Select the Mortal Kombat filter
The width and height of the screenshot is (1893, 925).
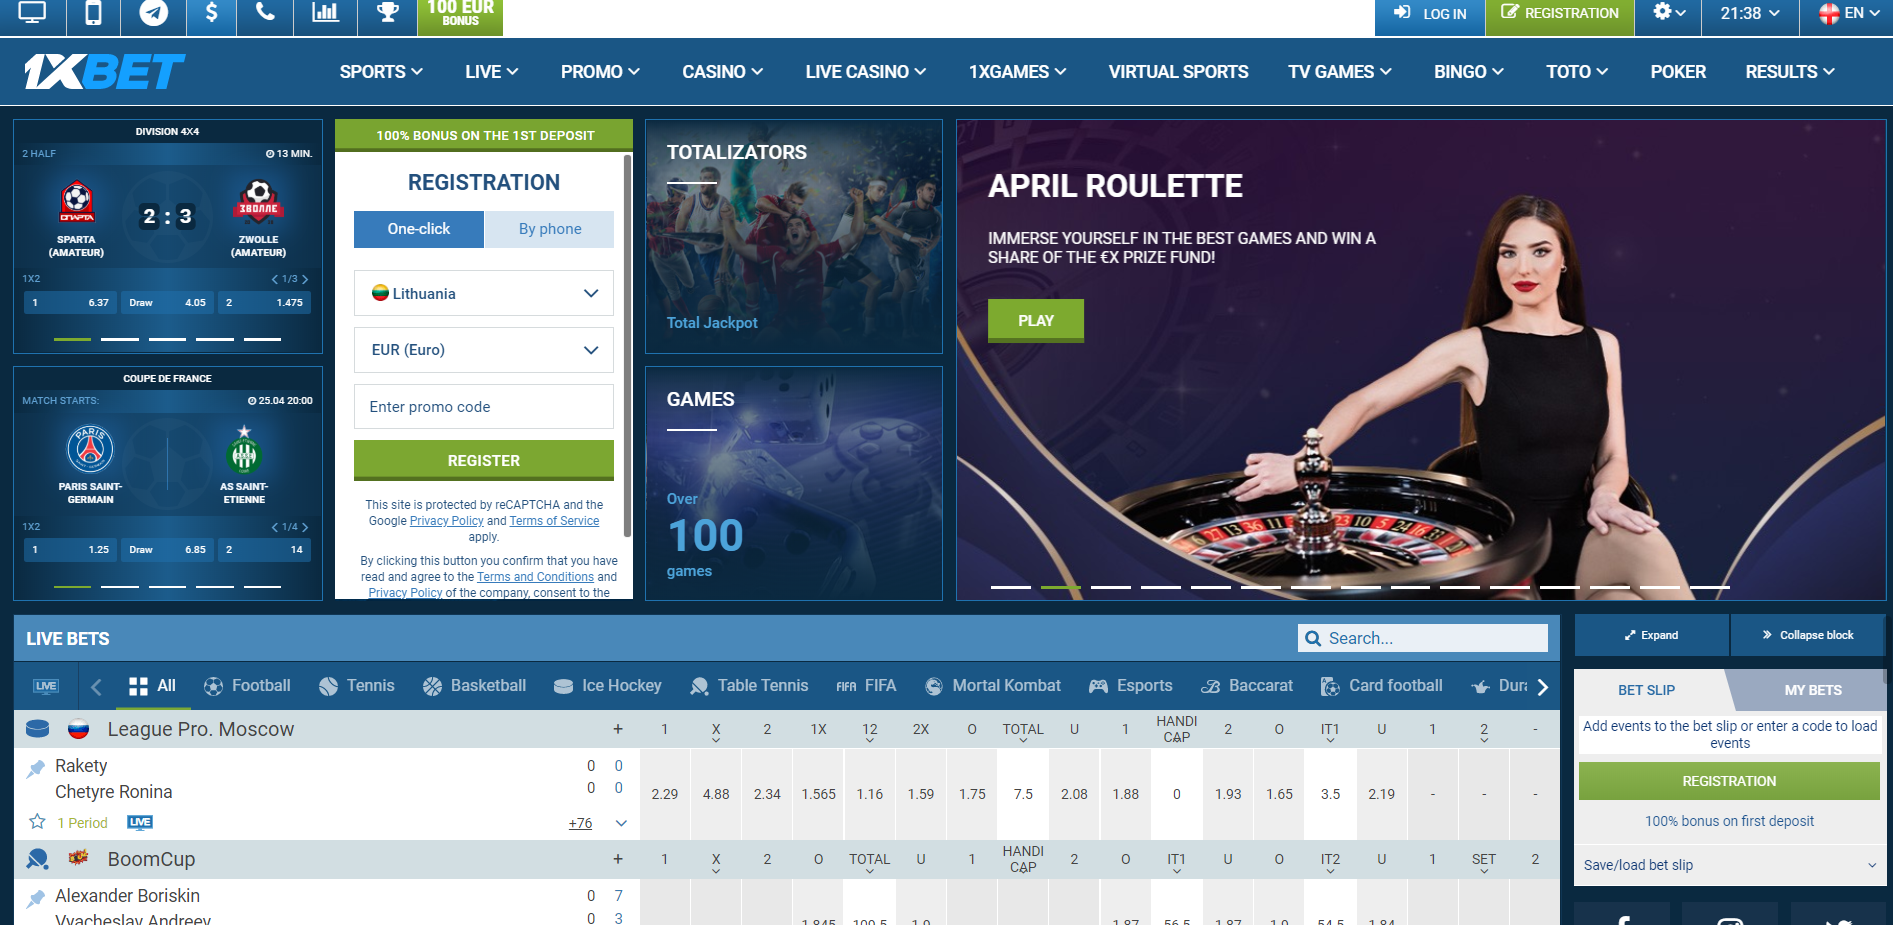(992, 686)
